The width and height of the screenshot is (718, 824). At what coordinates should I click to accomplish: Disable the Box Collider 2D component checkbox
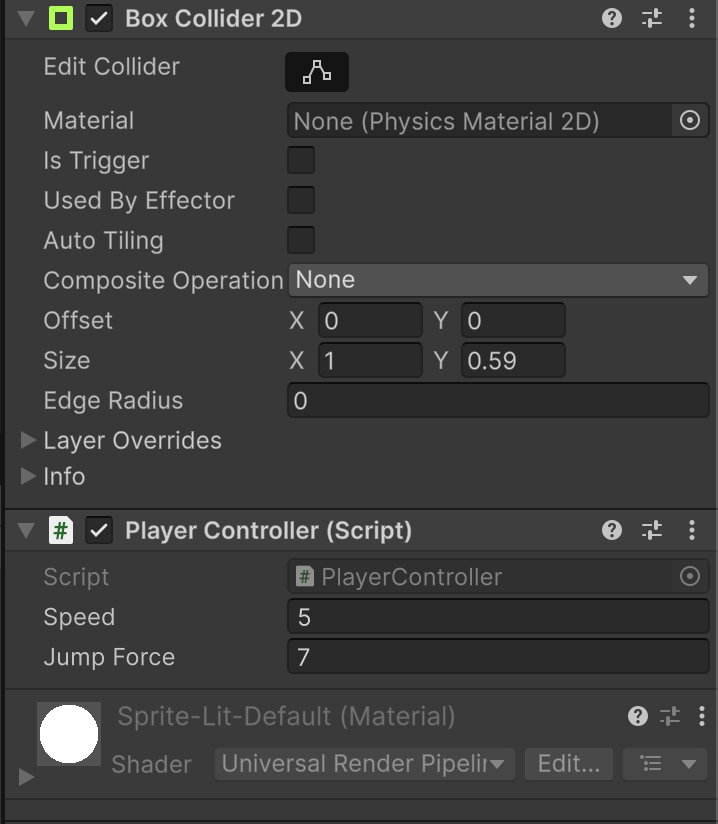click(x=99, y=18)
